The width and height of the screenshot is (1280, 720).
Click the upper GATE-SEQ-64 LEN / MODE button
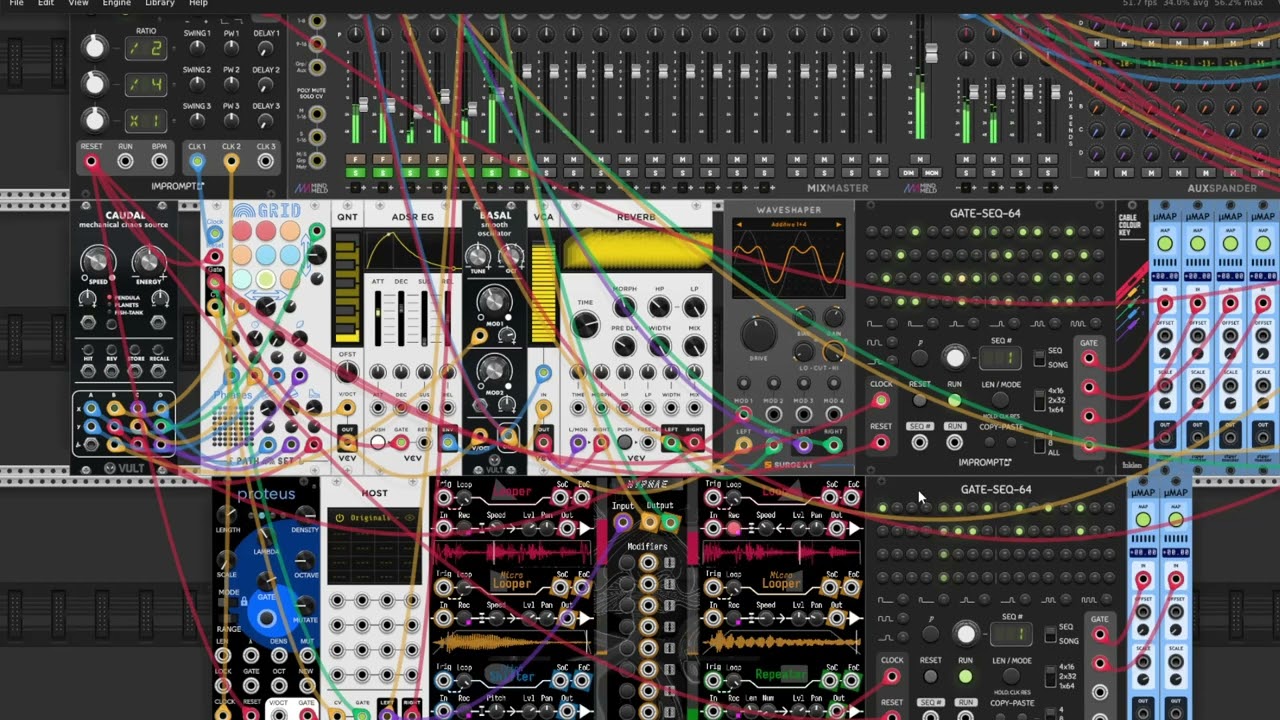click(1000, 400)
